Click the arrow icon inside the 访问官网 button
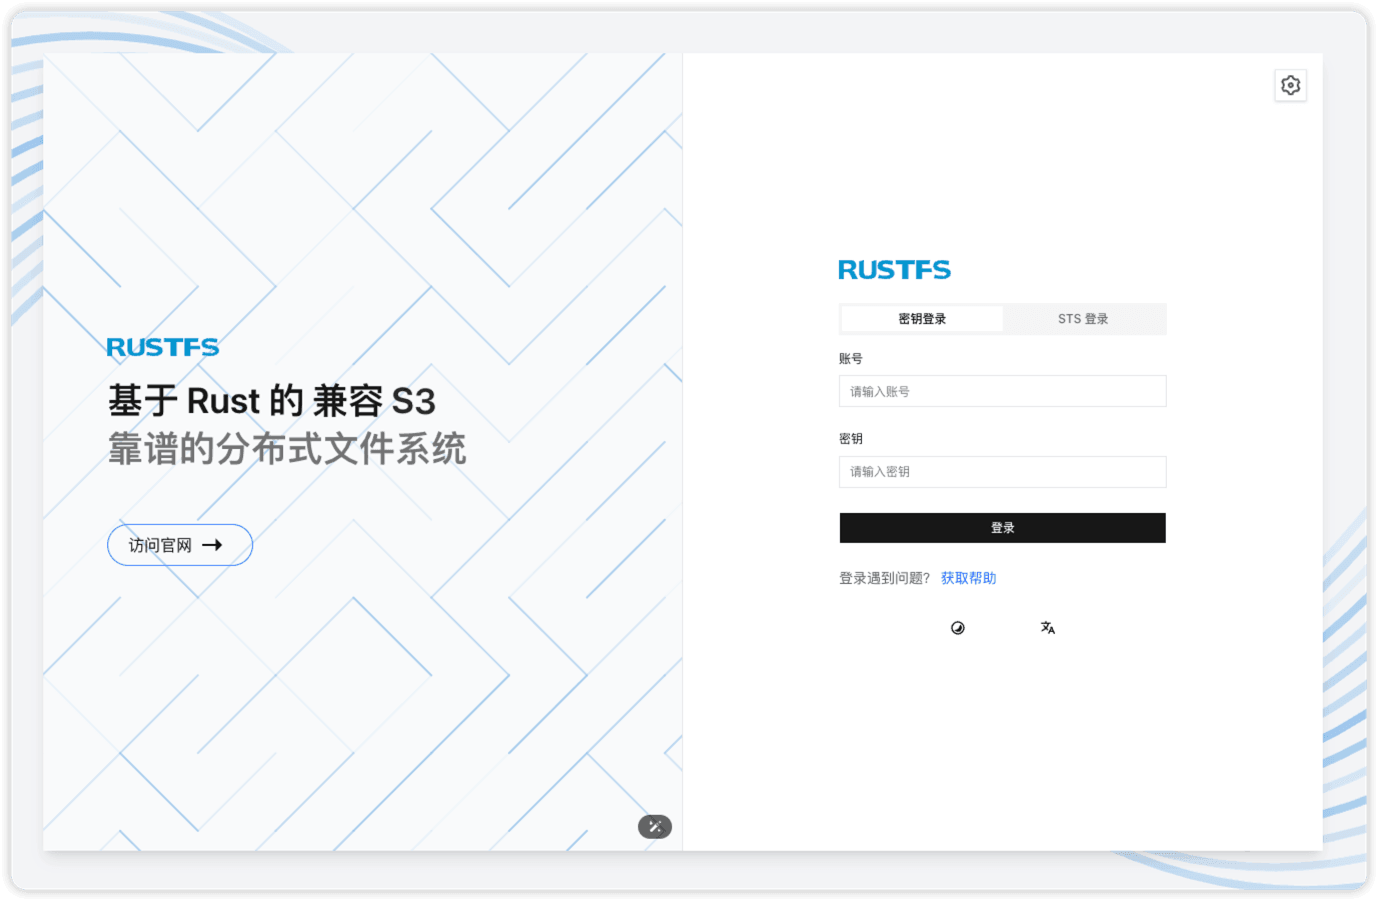 [x=211, y=544]
